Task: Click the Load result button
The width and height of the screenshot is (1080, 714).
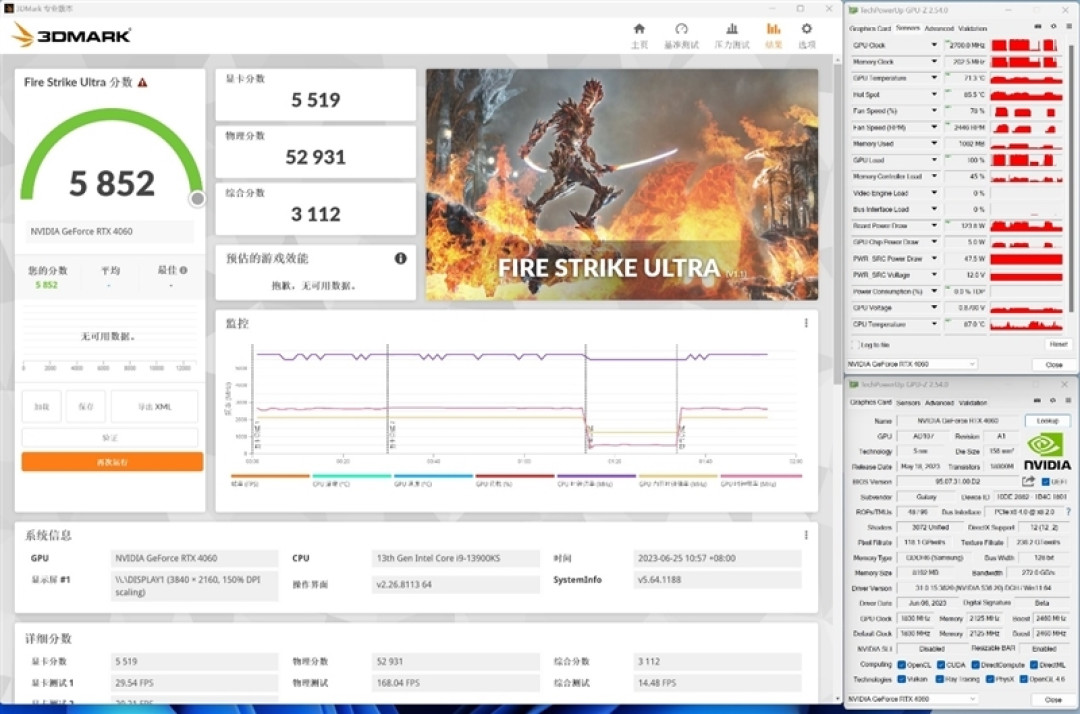Action: [x=41, y=407]
